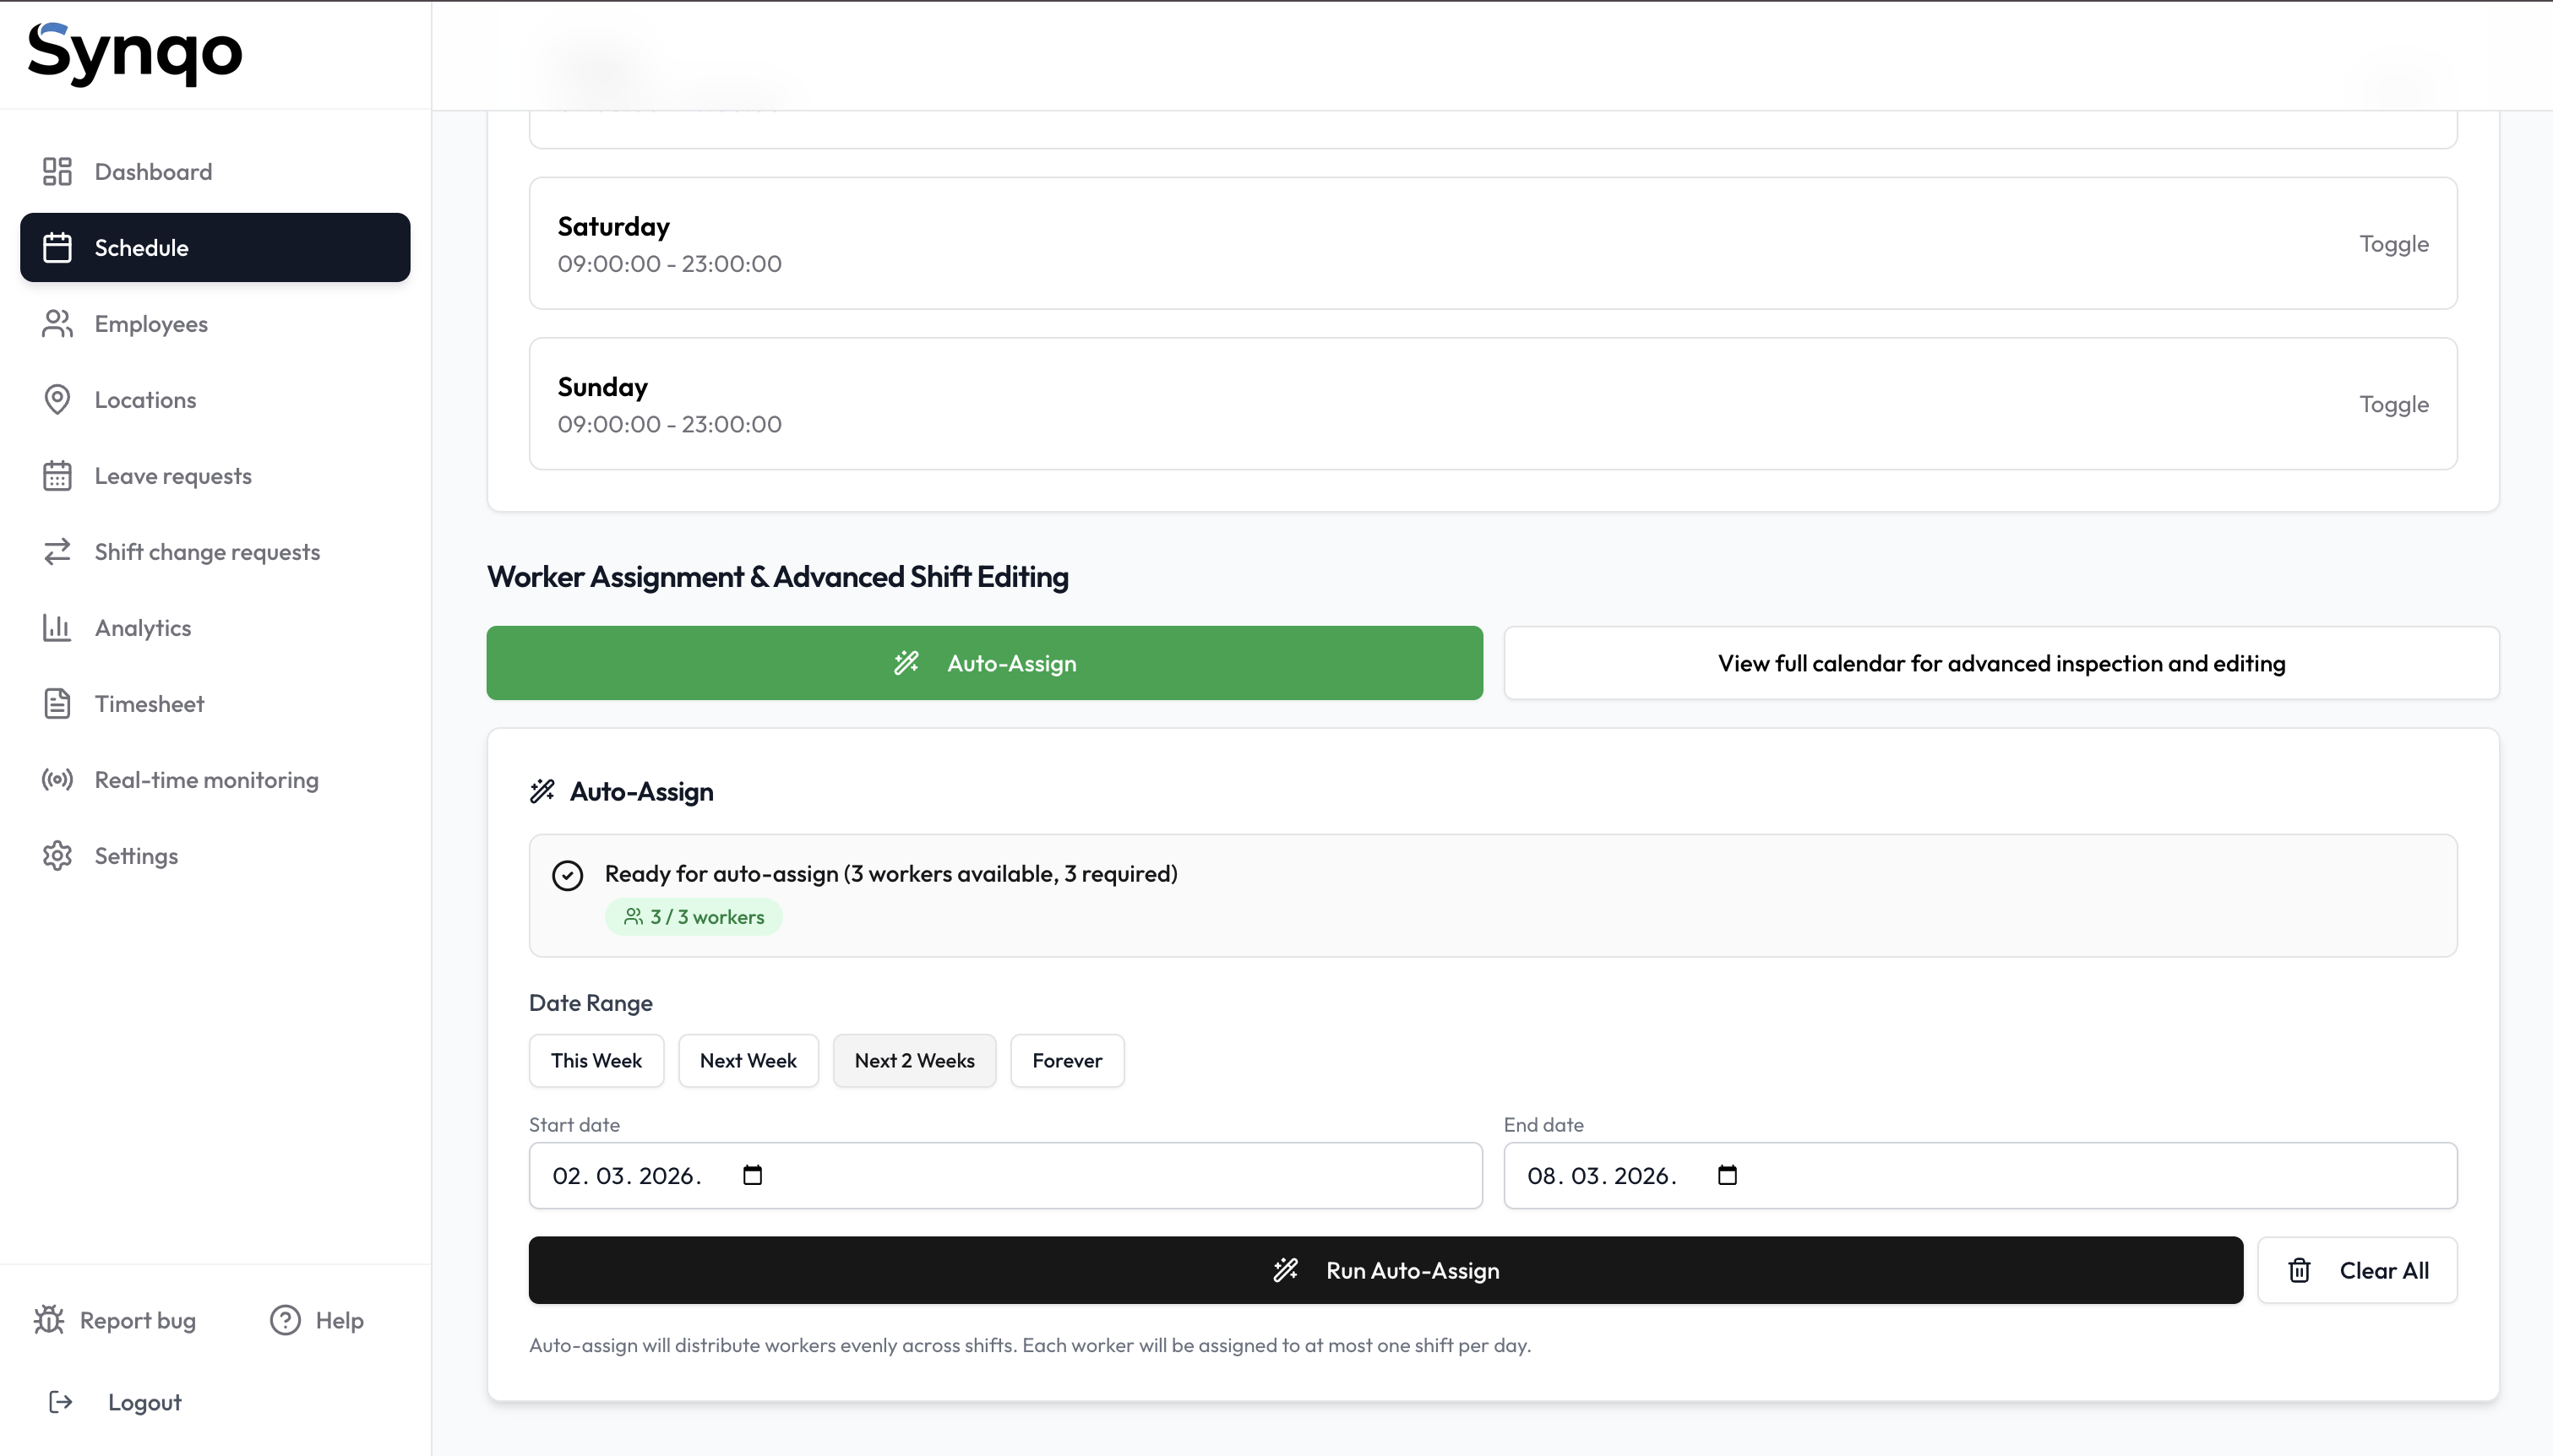
Task: Click the Shift change requests arrows icon
Action: pos(57,551)
